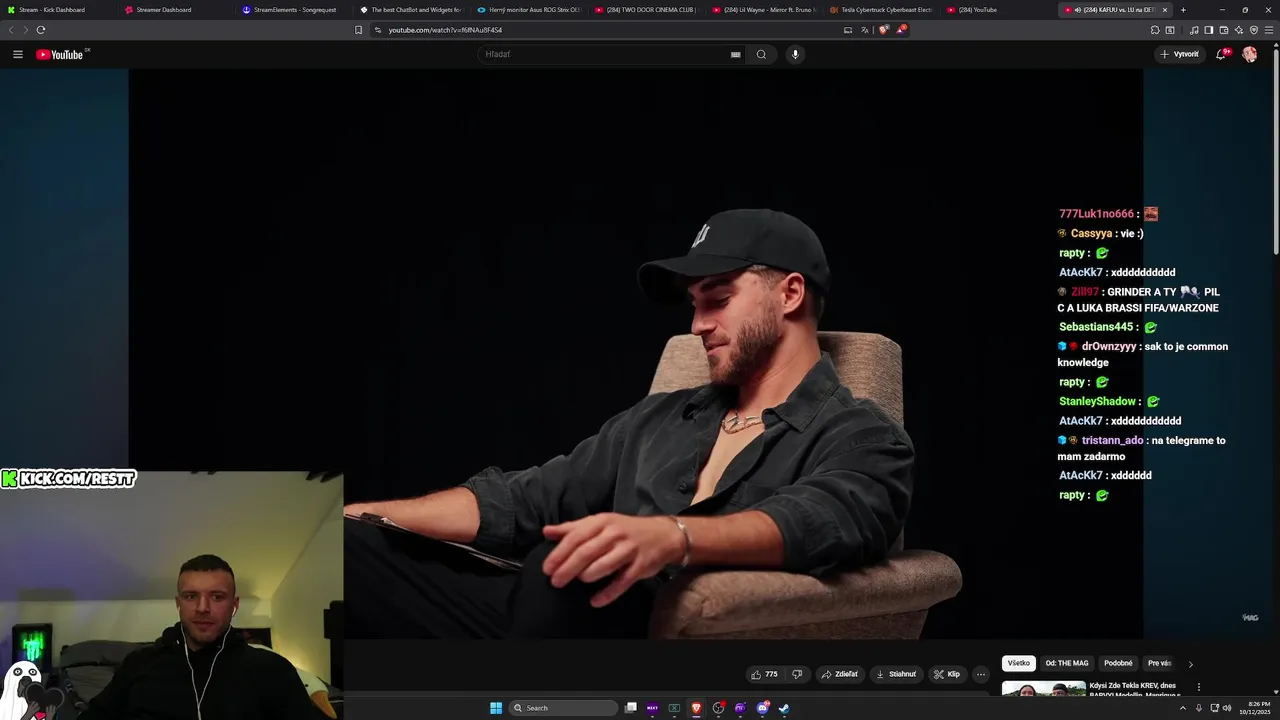Switch to Herný monitor Asus ROG Strix tab
The width and height of the screenshot is (1280, 720).
[529, 10]
